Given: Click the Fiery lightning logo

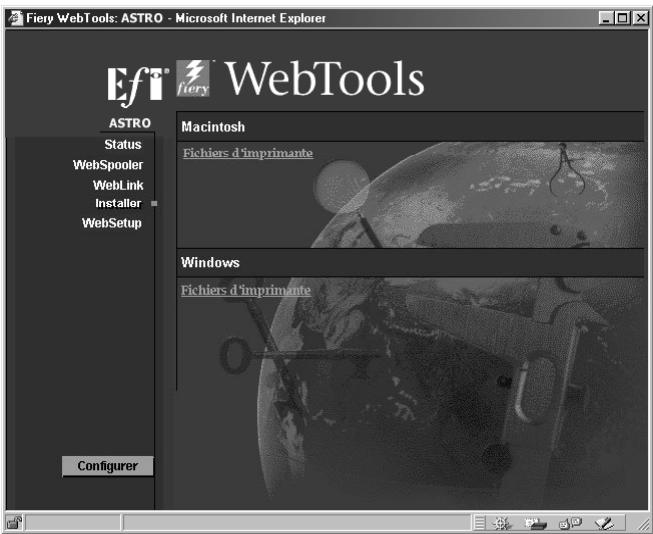Looking at the screenshot, I should pos(193,78).
